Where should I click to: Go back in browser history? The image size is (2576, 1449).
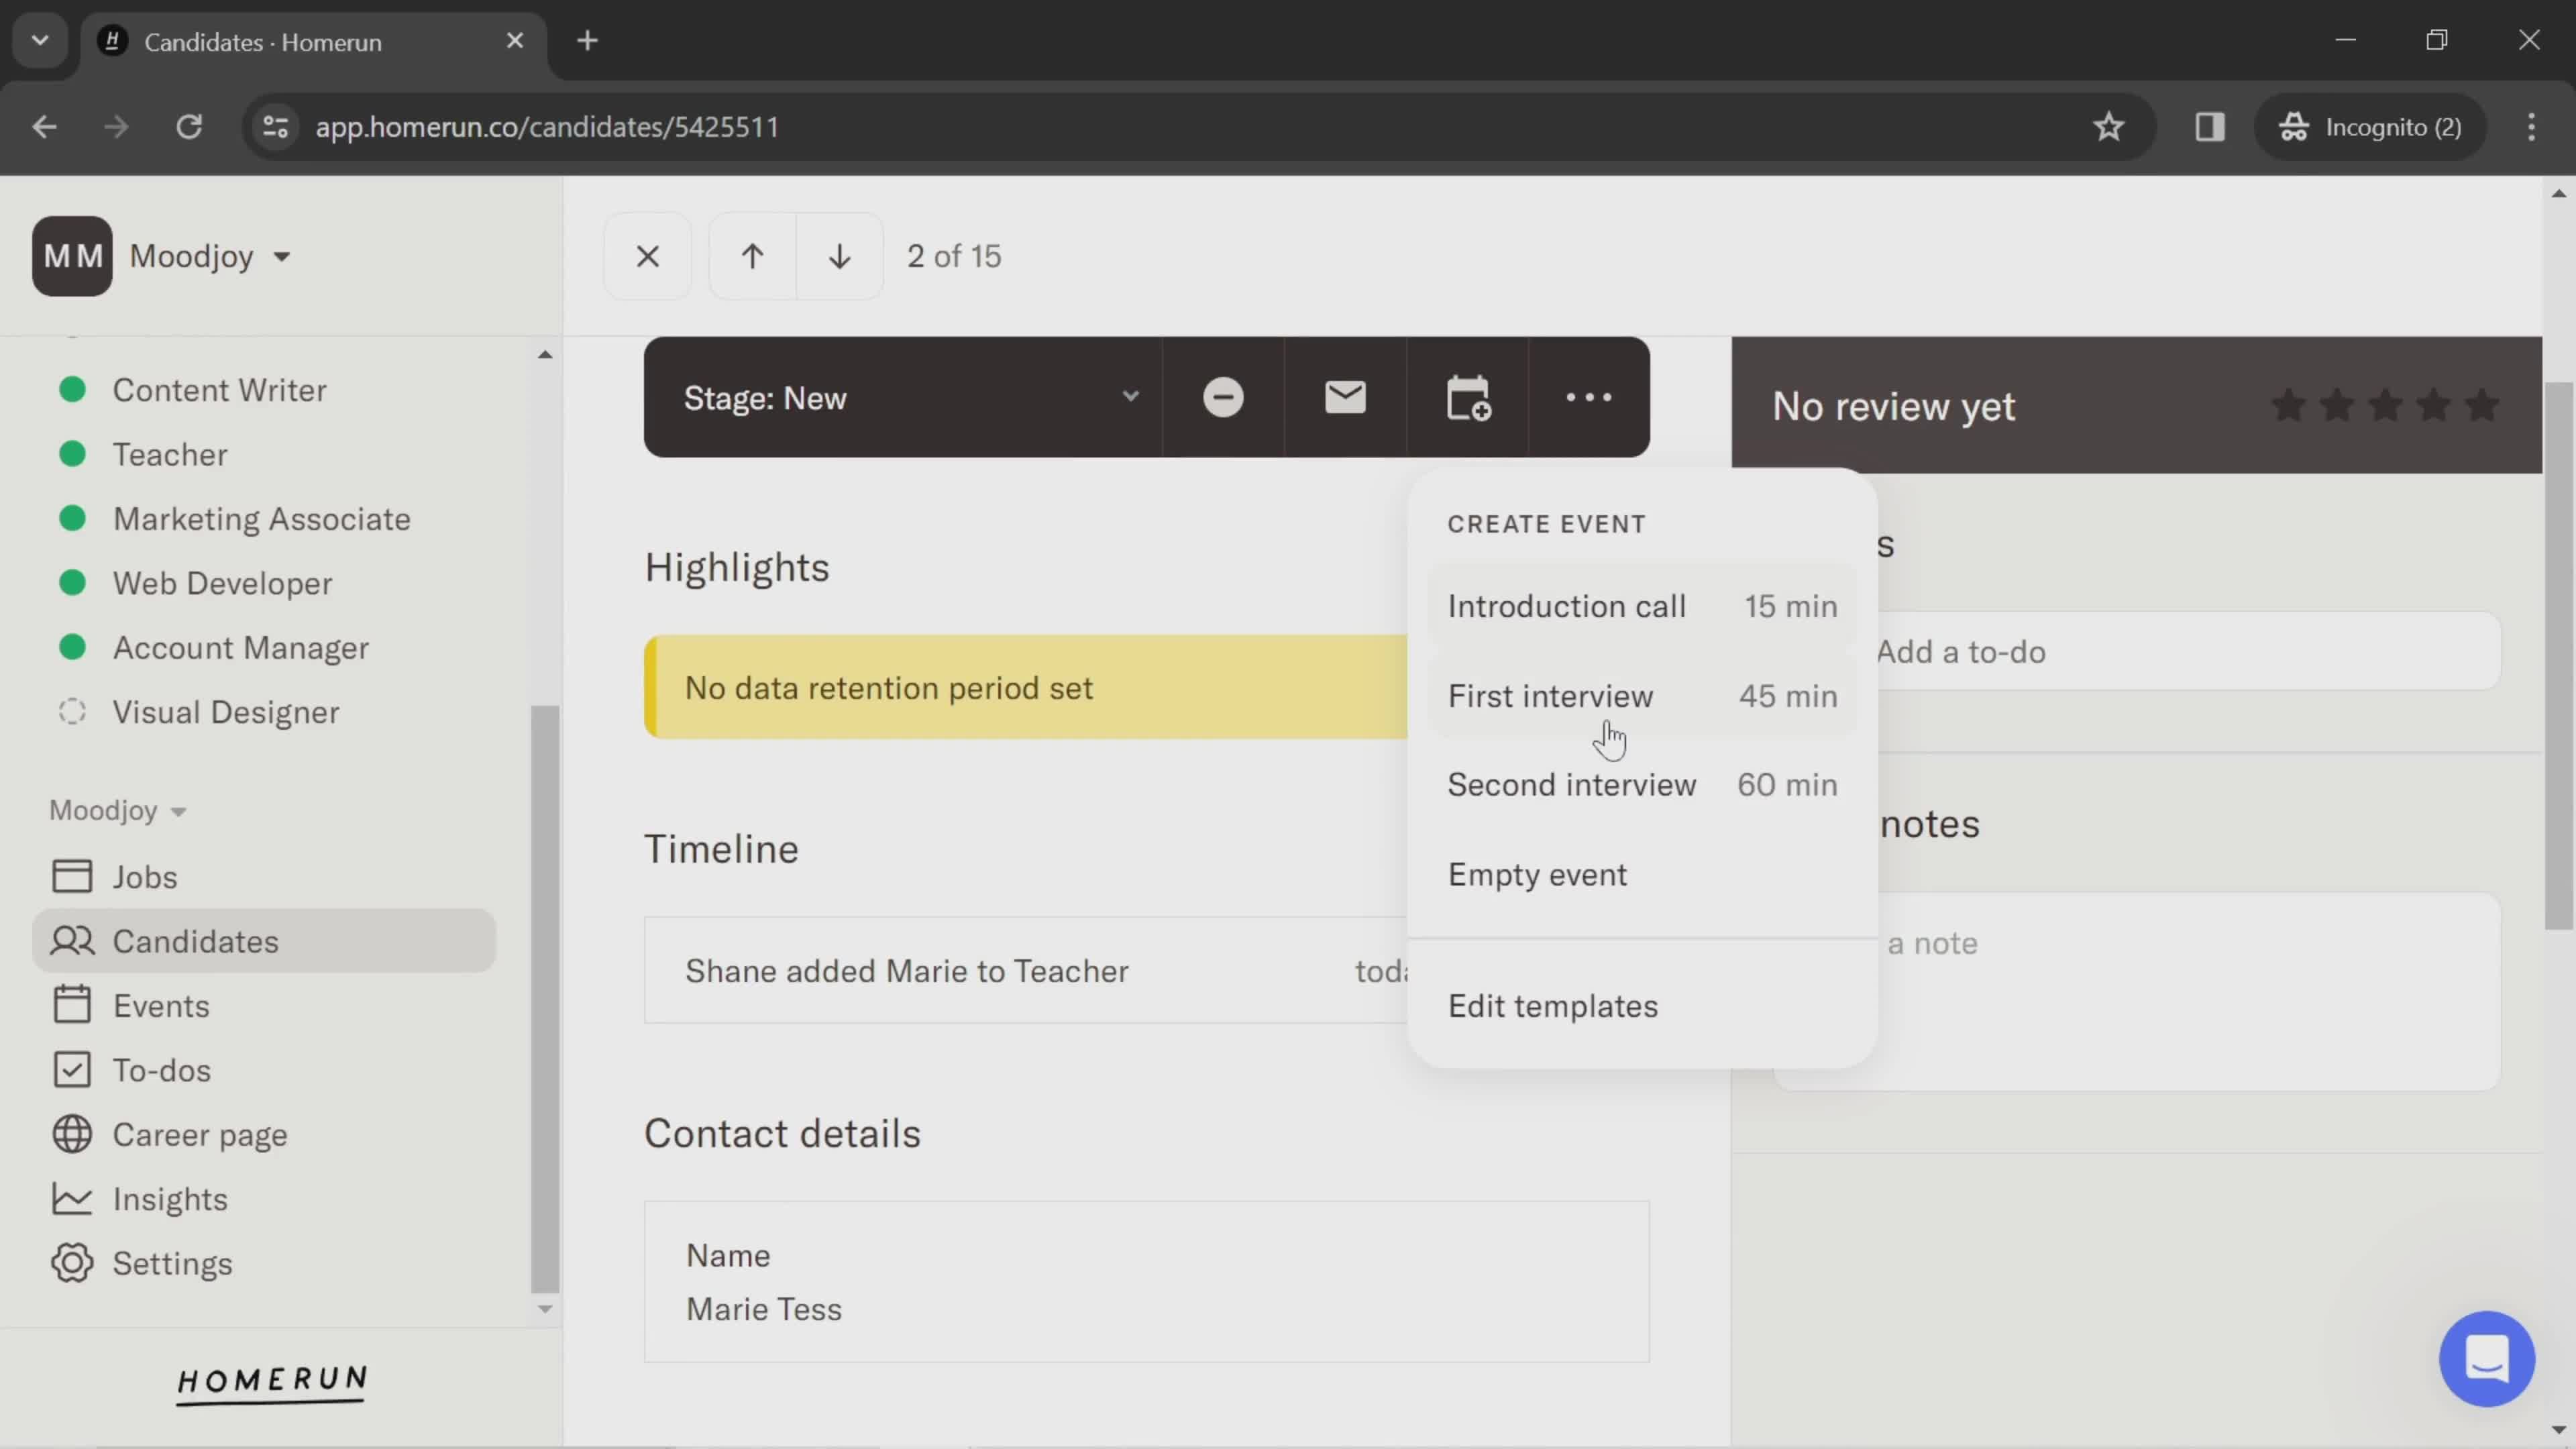point(44,127)
